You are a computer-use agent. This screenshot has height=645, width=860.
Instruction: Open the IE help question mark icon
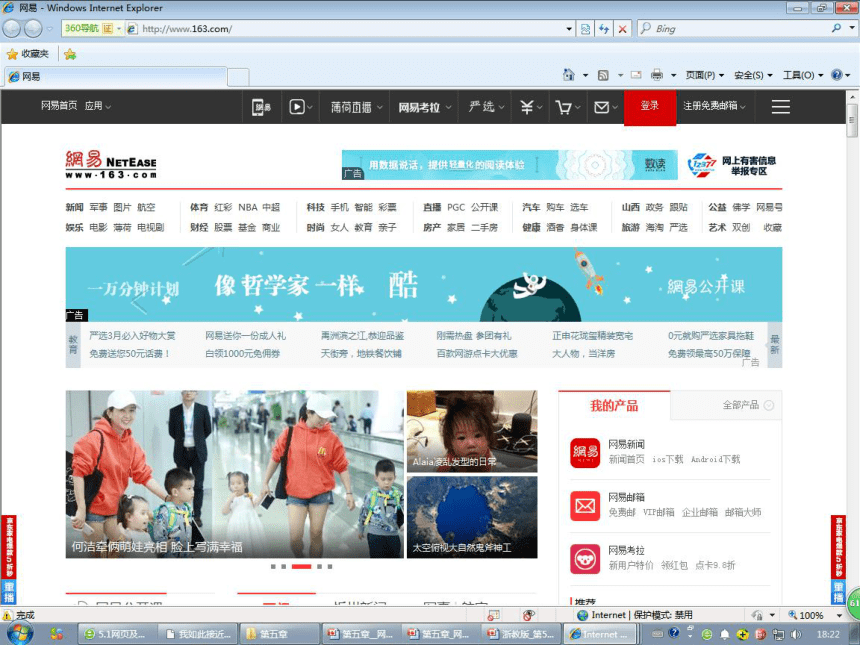point(836,75)
